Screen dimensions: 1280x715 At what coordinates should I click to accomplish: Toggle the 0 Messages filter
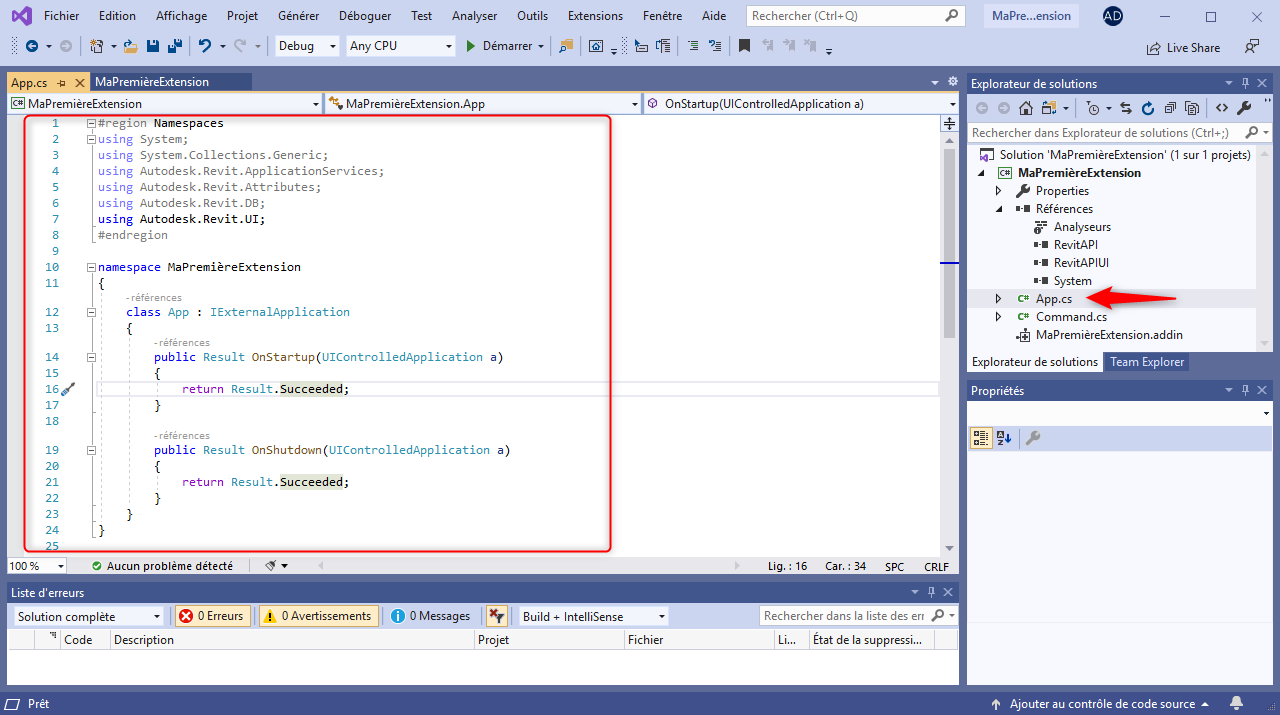[430, 616]
